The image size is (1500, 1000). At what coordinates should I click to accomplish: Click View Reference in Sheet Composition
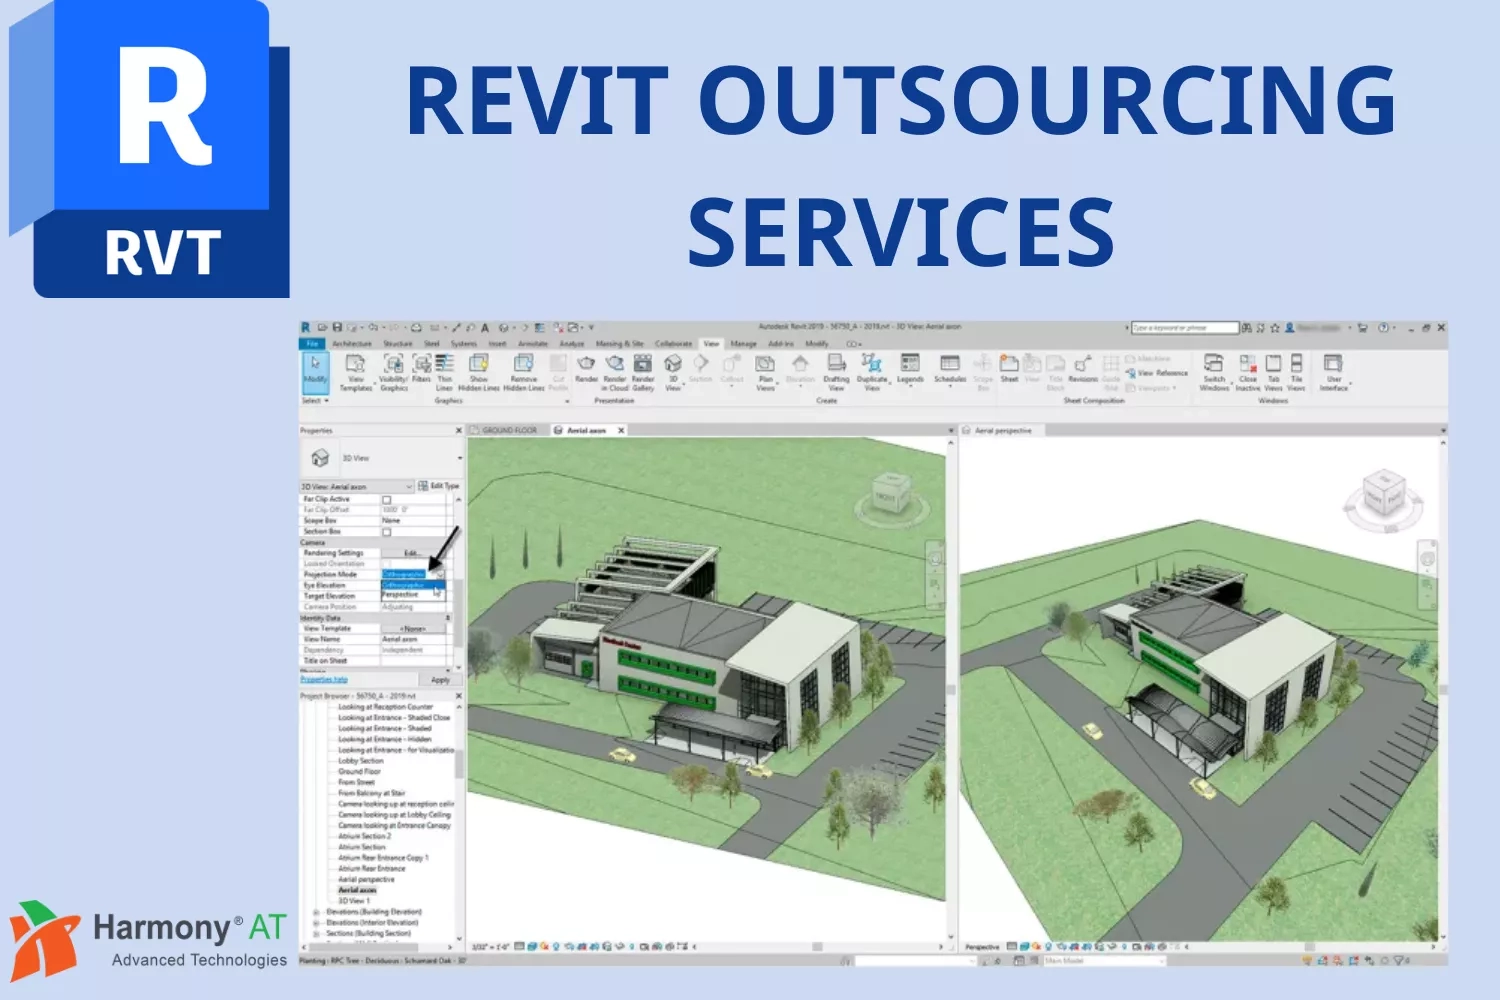(x=1157, y=373)
